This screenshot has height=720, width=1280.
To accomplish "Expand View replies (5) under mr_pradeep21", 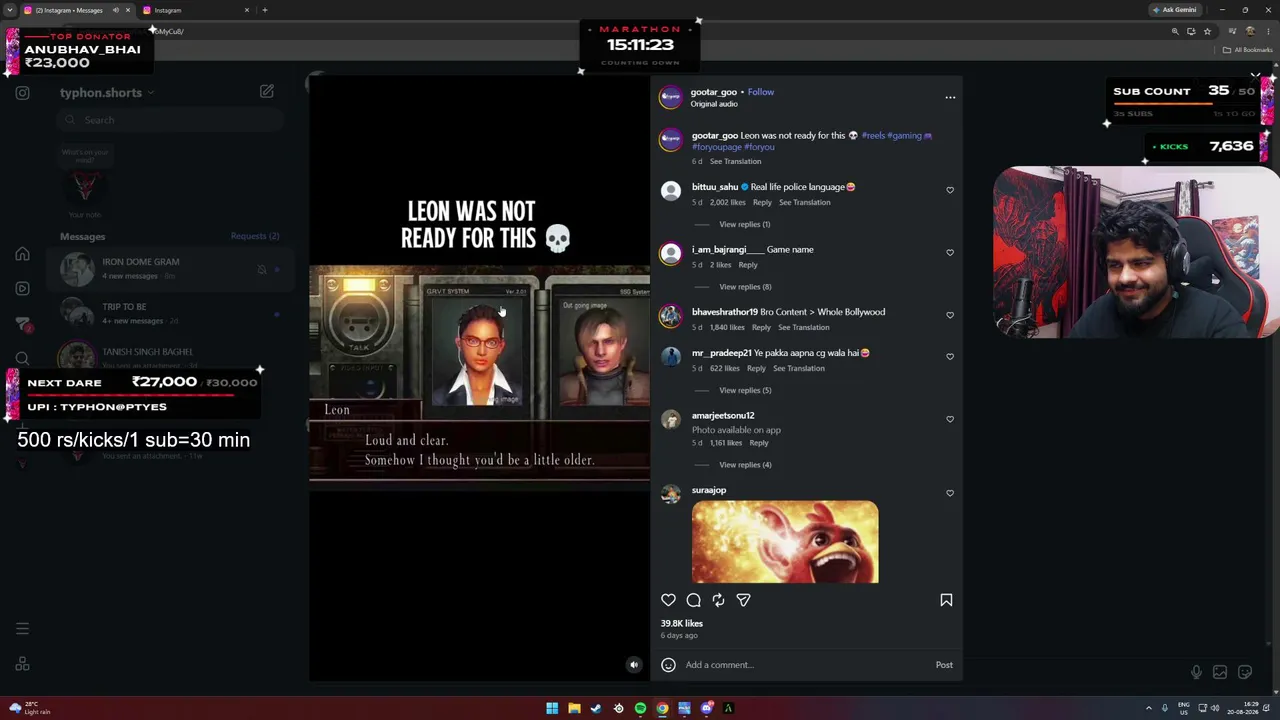I will pyautogui.click(x=745, y=390).
